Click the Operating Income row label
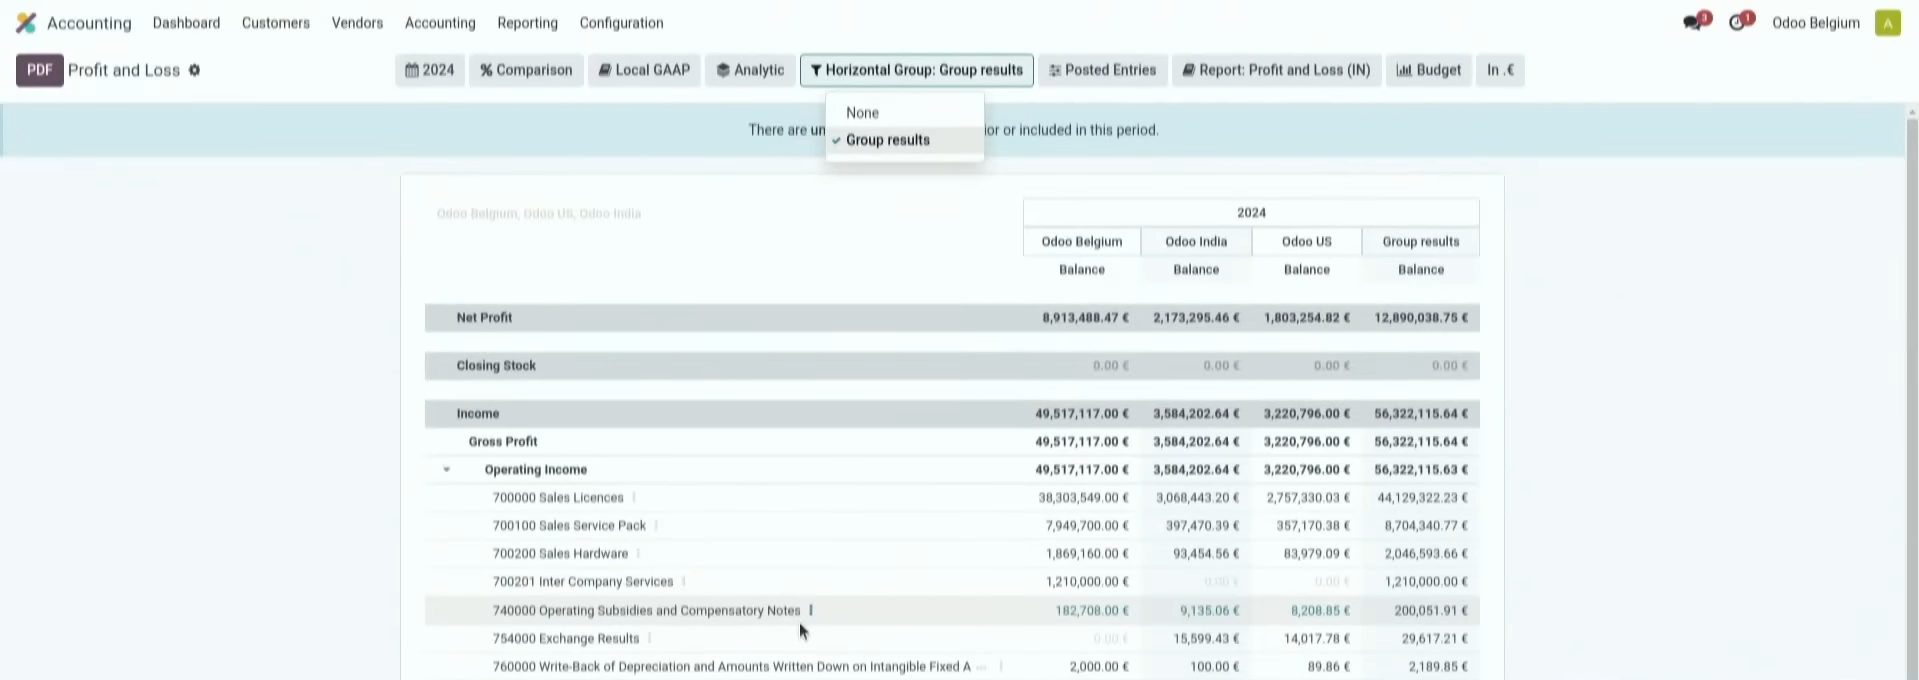1919x680 pixels. coord(535,469)
